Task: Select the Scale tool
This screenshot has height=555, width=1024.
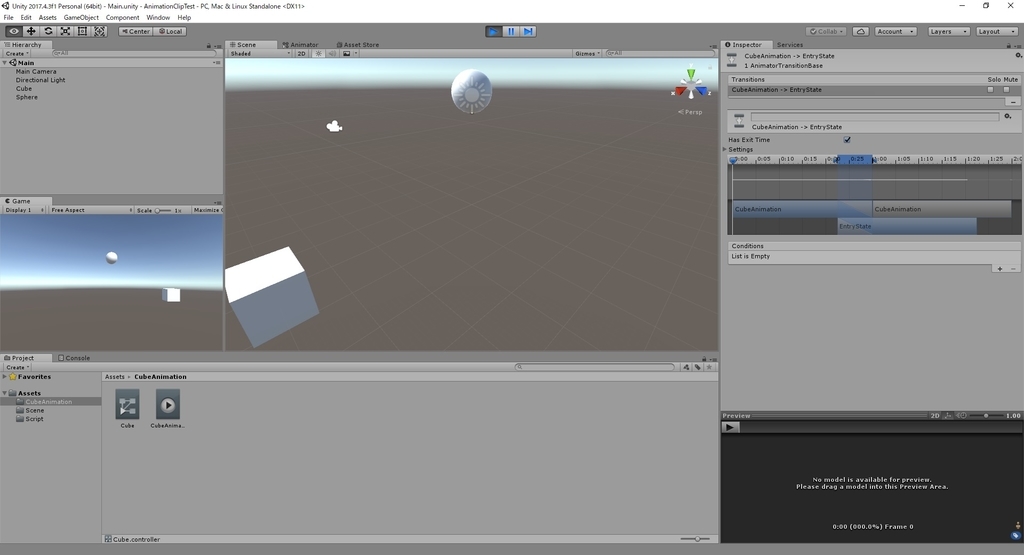Action: pyautogui.click(x=65, y=31)
